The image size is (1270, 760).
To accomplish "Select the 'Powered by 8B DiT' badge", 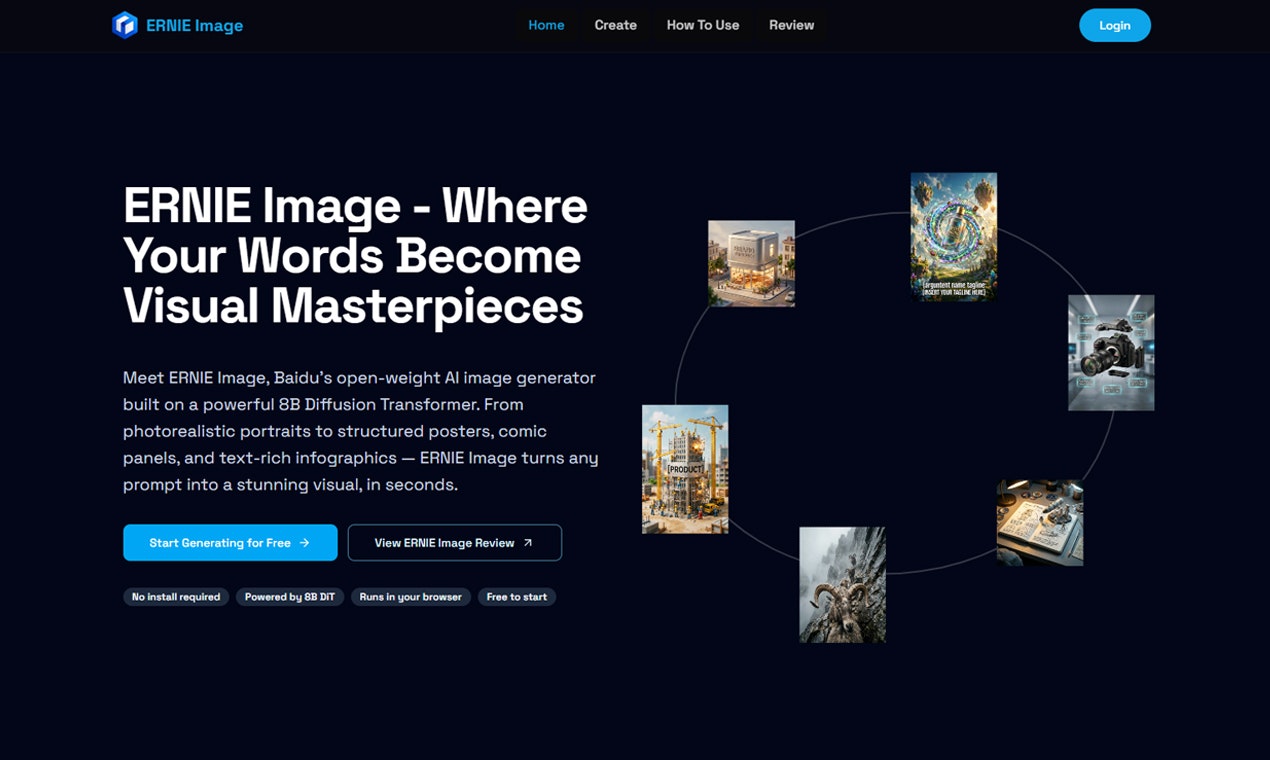I will pos(289,597).
